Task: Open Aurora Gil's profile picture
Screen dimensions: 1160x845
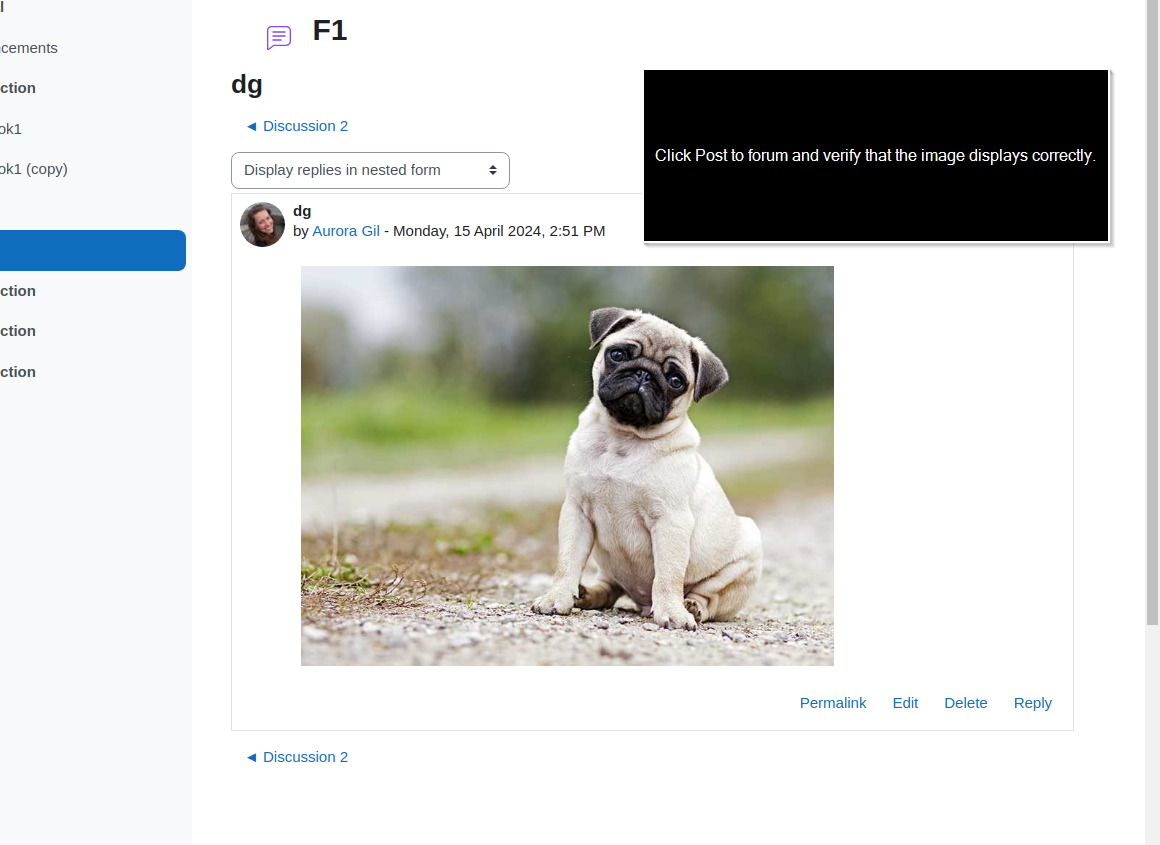Action: (x=263, y=224)
